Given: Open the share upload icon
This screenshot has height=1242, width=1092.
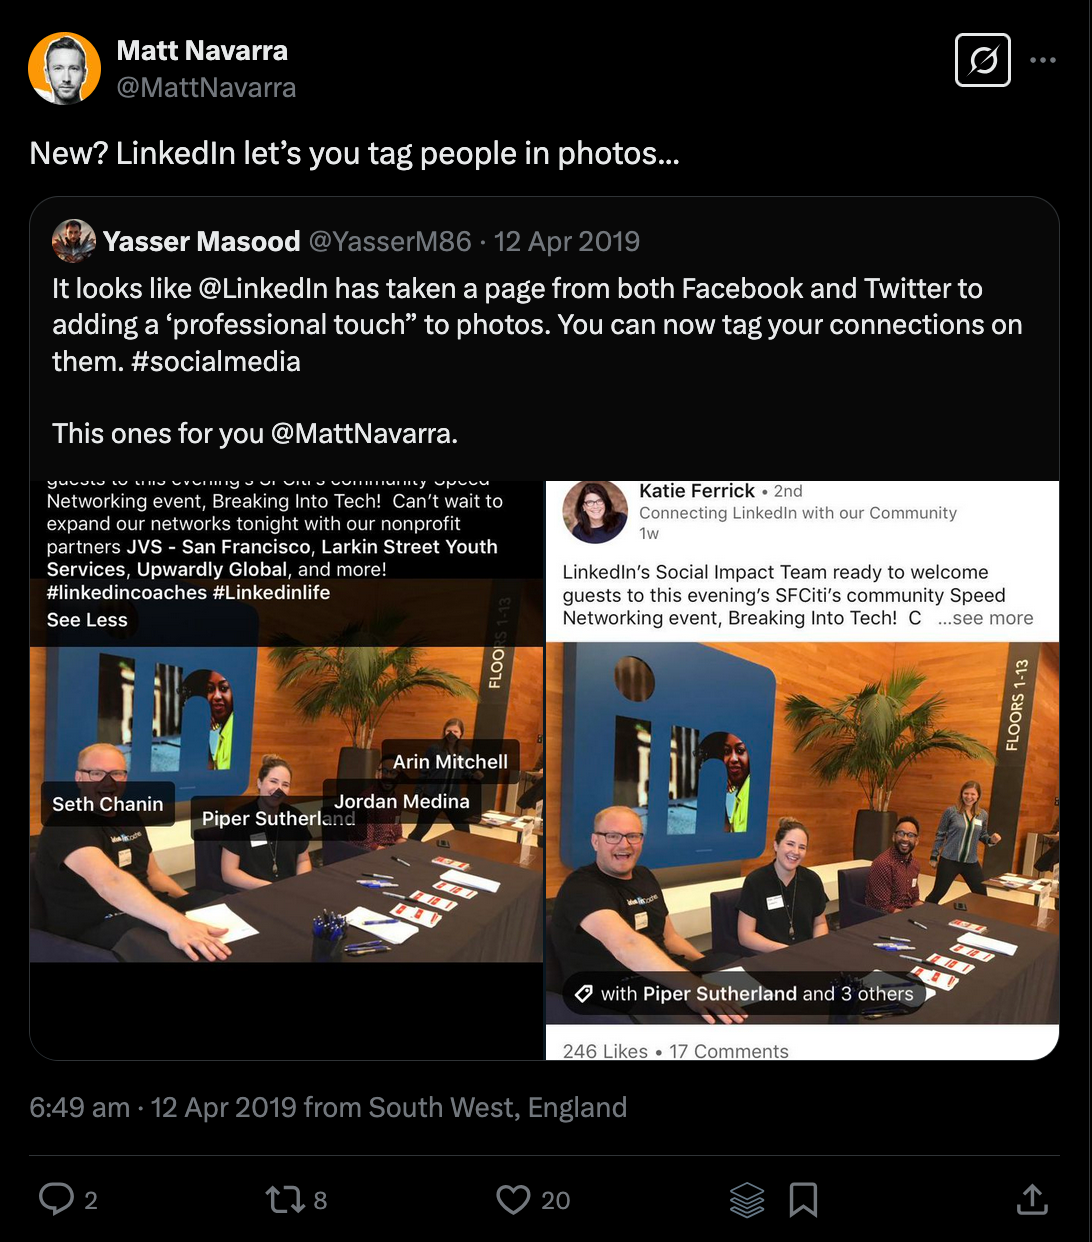Looking at the screenshot, I should click(1032, 1199).
